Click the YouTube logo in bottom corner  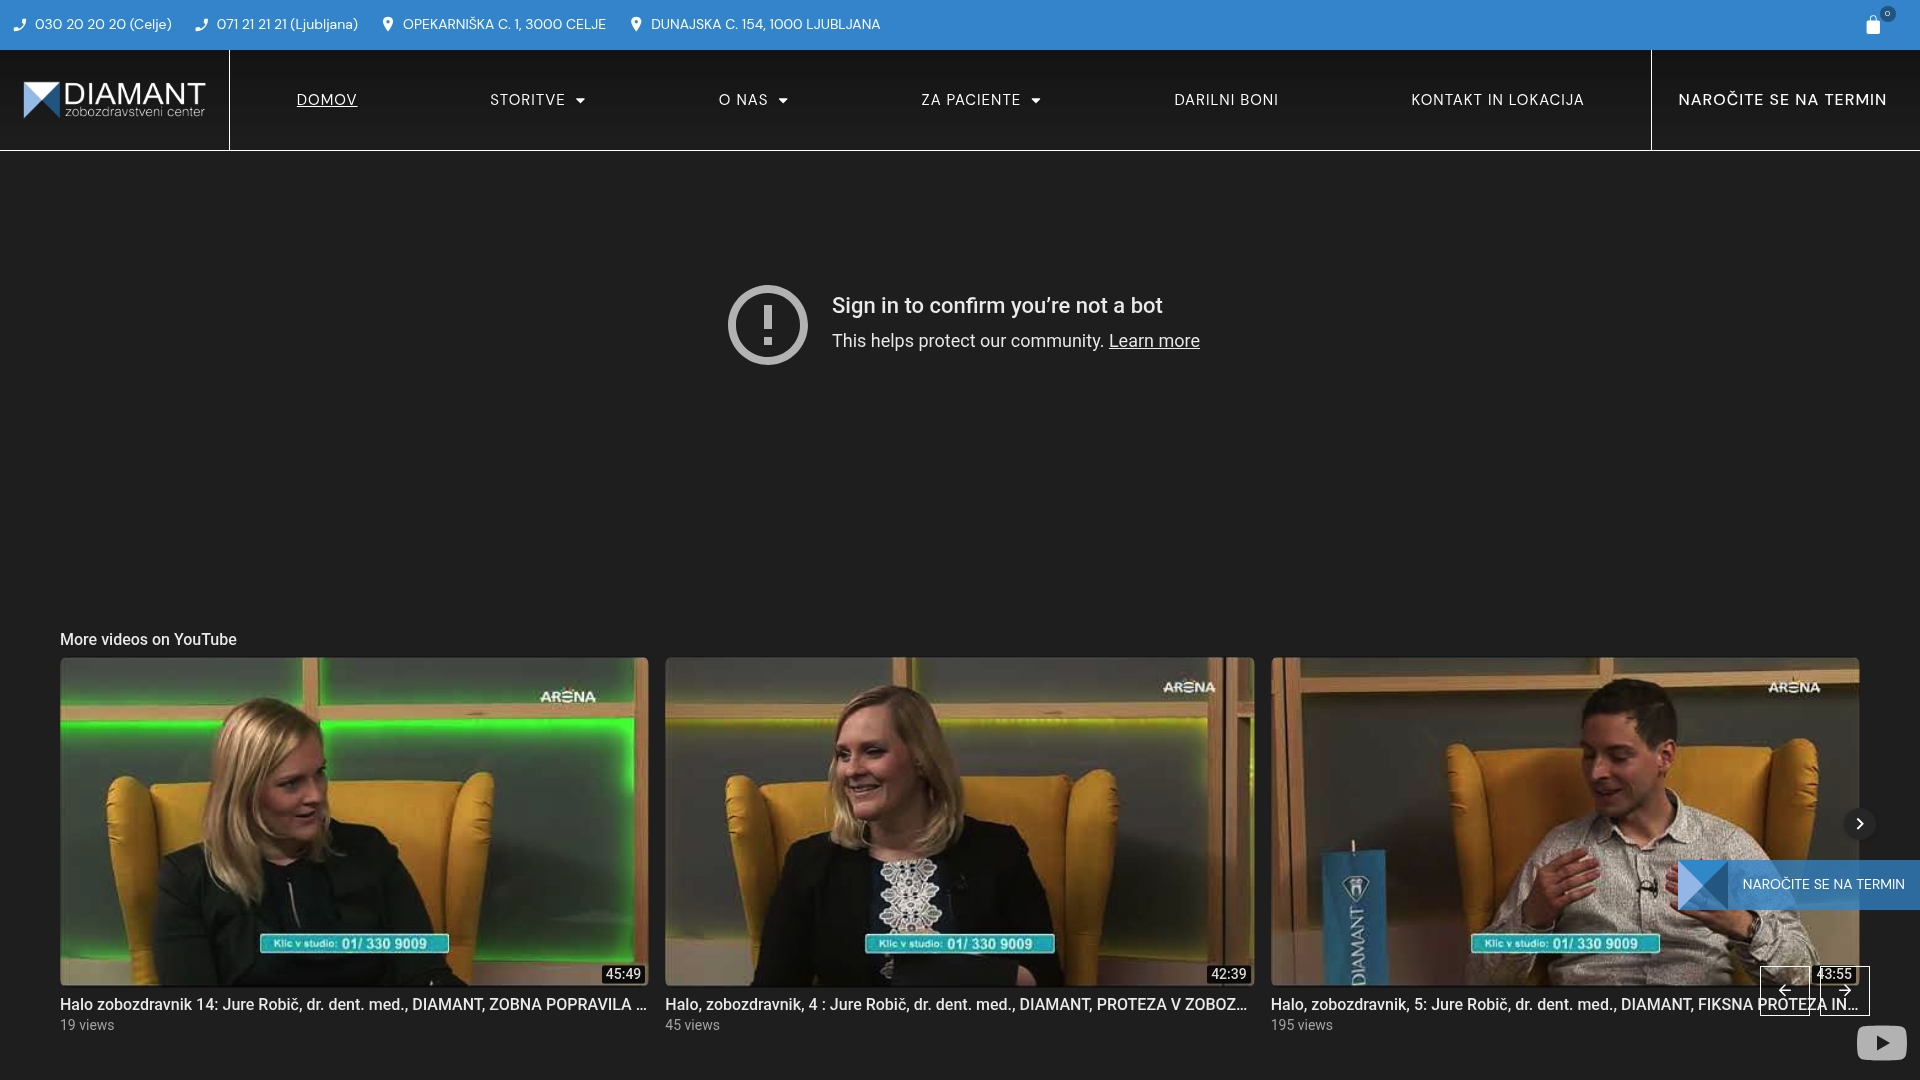coord(1881,1042)
